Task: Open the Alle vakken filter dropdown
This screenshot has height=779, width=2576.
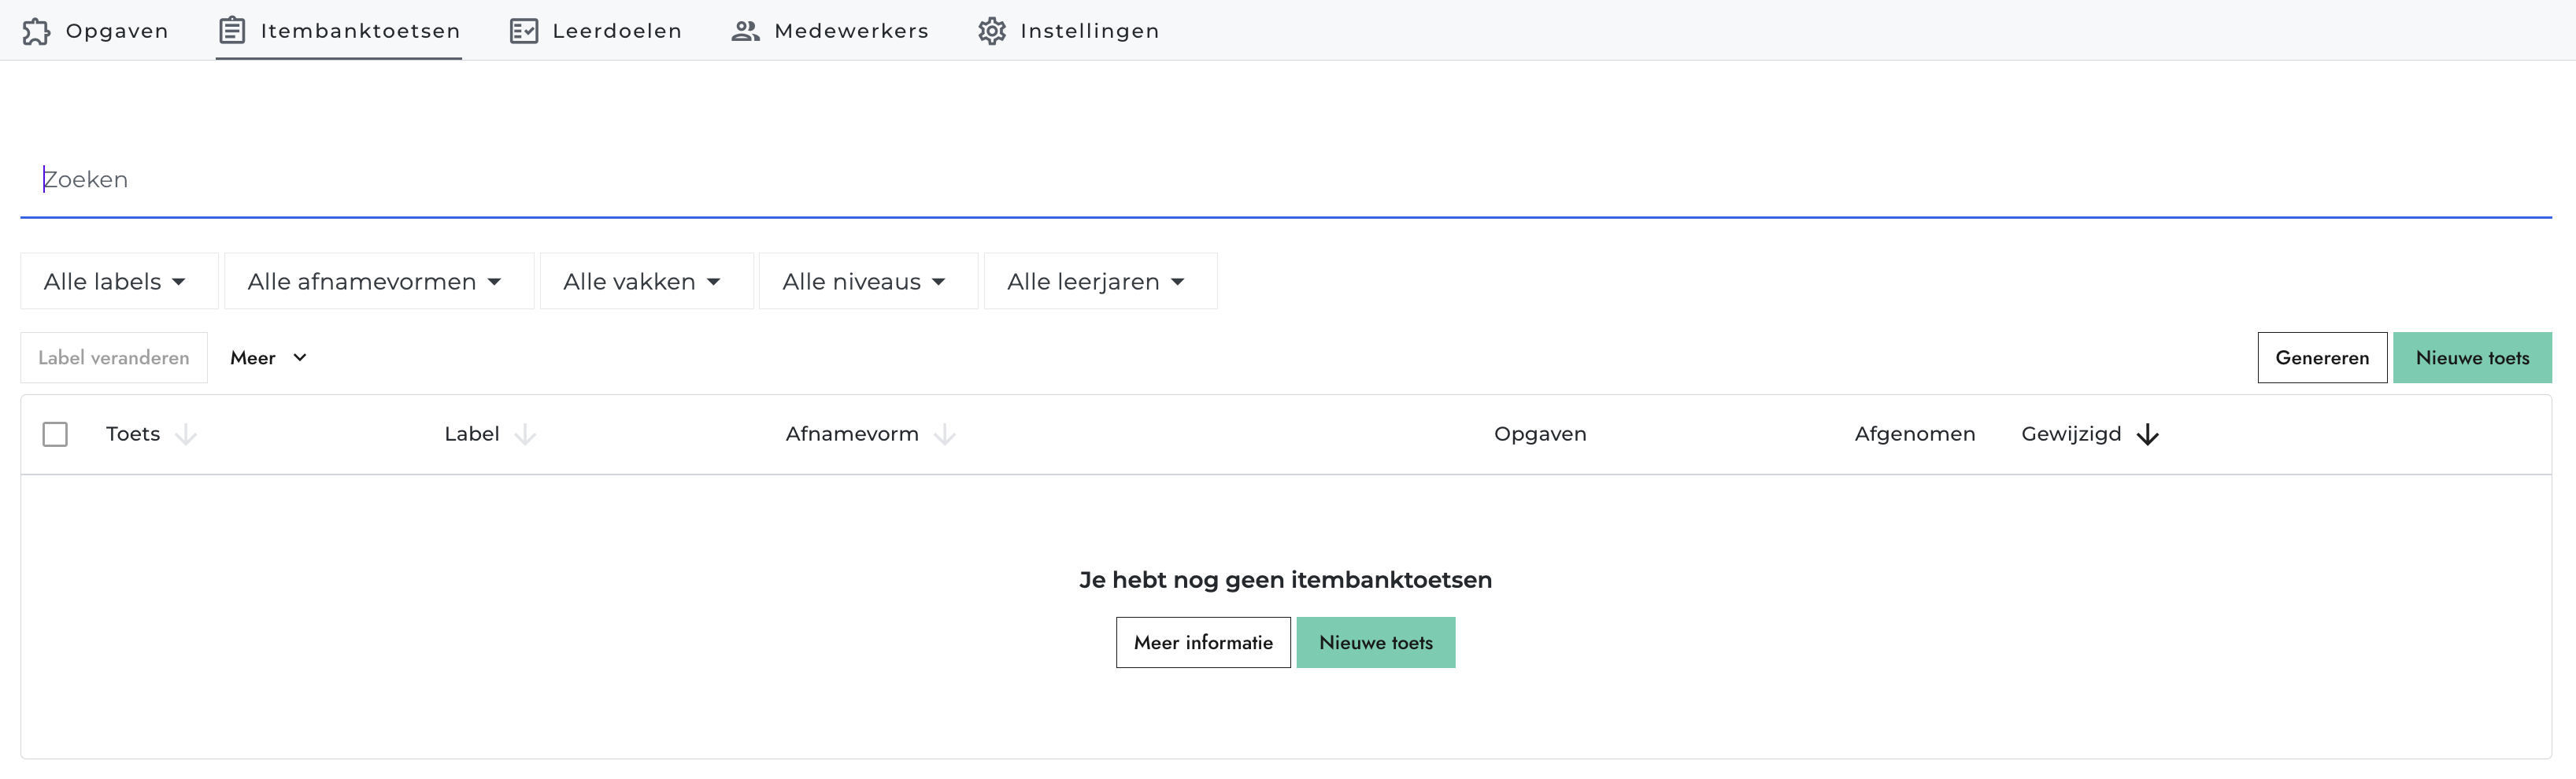Action: click(646, 282)
